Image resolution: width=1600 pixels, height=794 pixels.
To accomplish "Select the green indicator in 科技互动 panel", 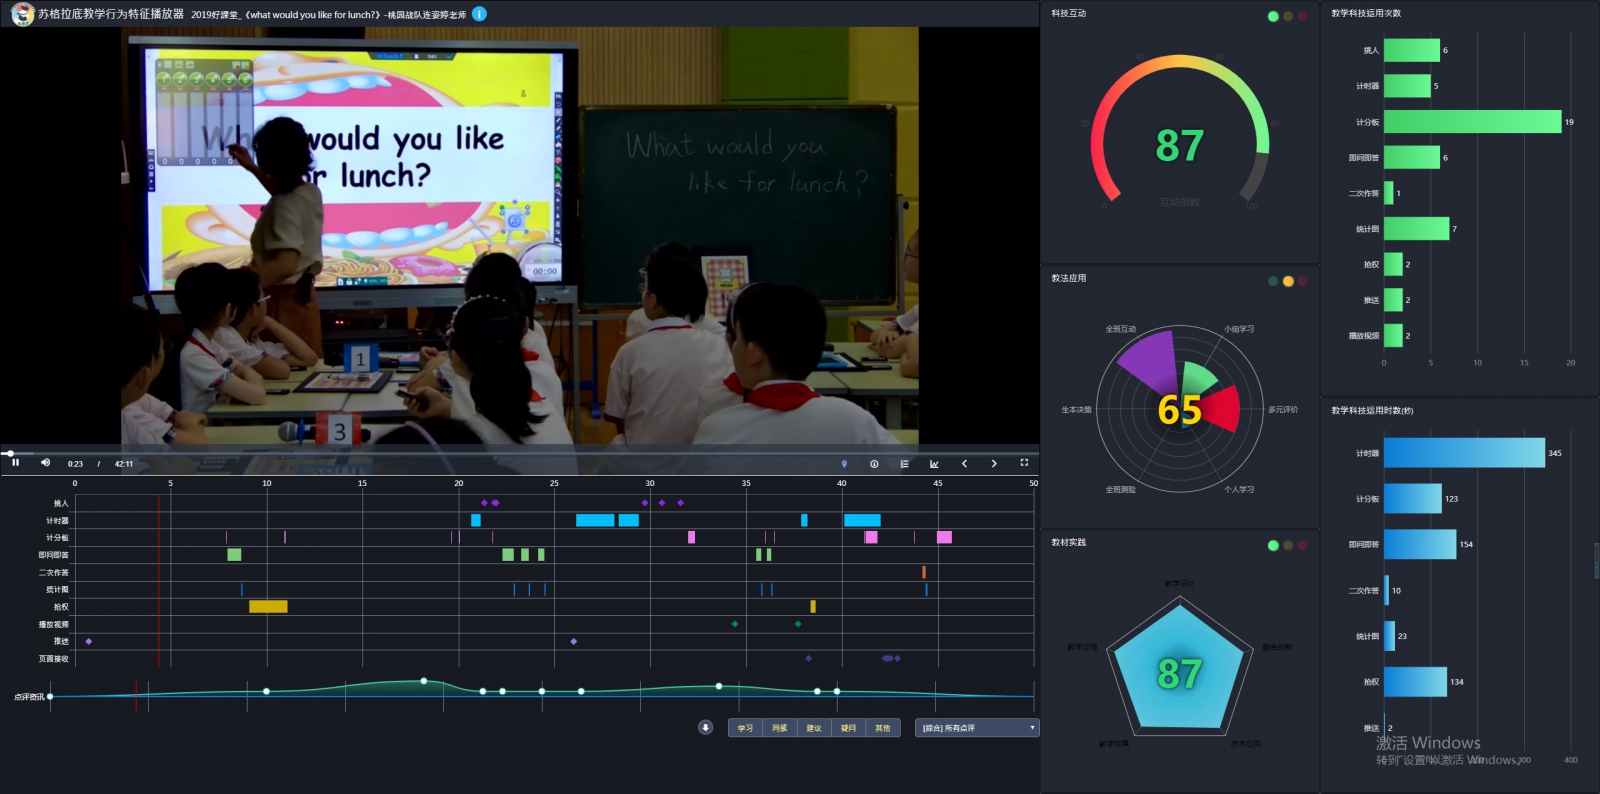I will 1273,16.
